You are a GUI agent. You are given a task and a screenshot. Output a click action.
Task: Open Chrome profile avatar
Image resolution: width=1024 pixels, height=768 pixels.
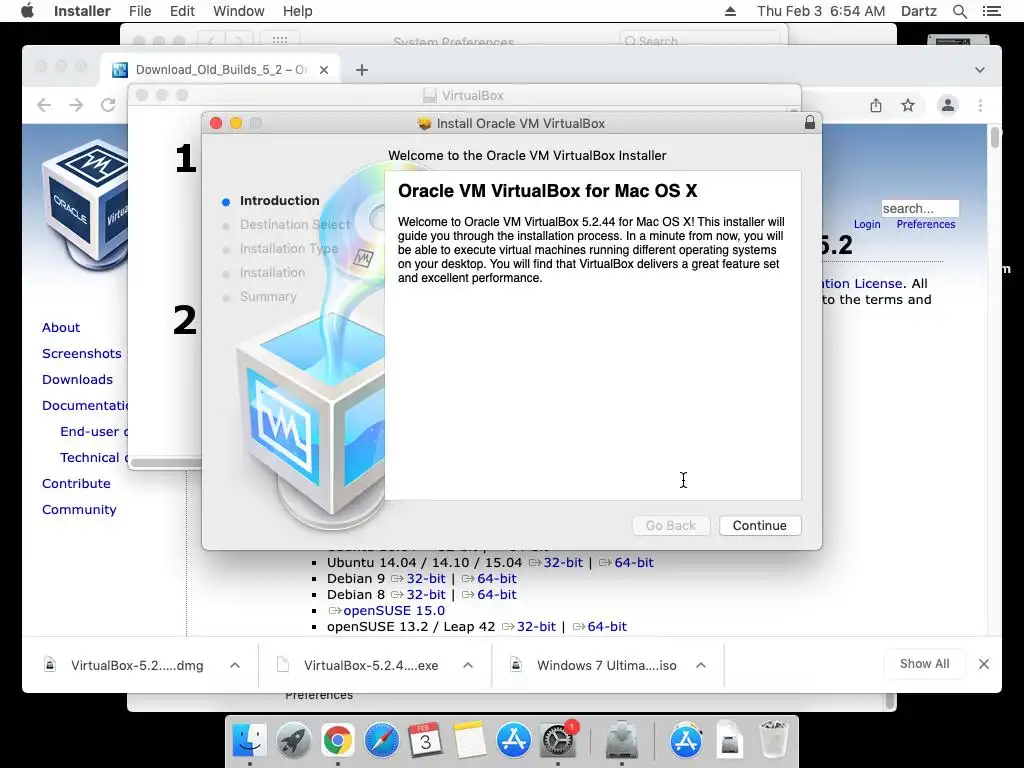click(948, 105)
